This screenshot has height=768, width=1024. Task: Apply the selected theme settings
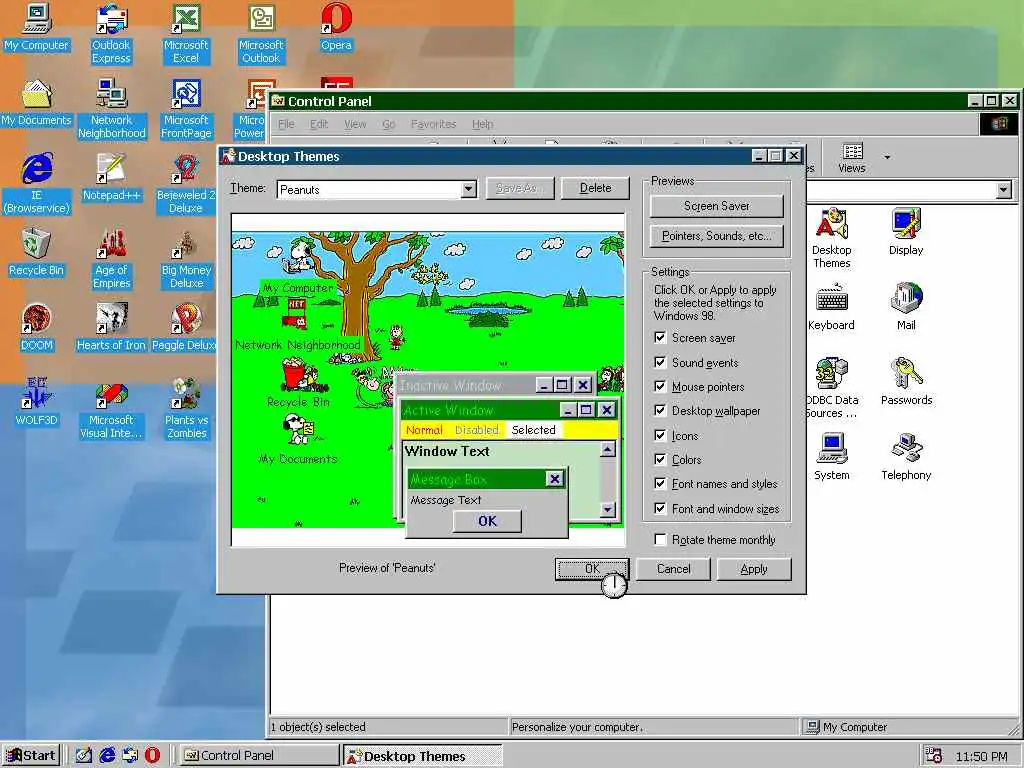pyautogui.click(x=754, y=569)
